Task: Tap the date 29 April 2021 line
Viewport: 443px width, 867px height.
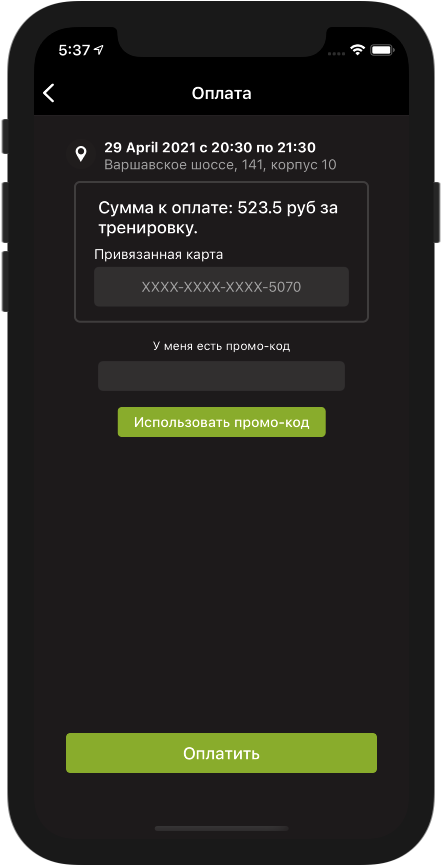Action: tap(210, 148)
